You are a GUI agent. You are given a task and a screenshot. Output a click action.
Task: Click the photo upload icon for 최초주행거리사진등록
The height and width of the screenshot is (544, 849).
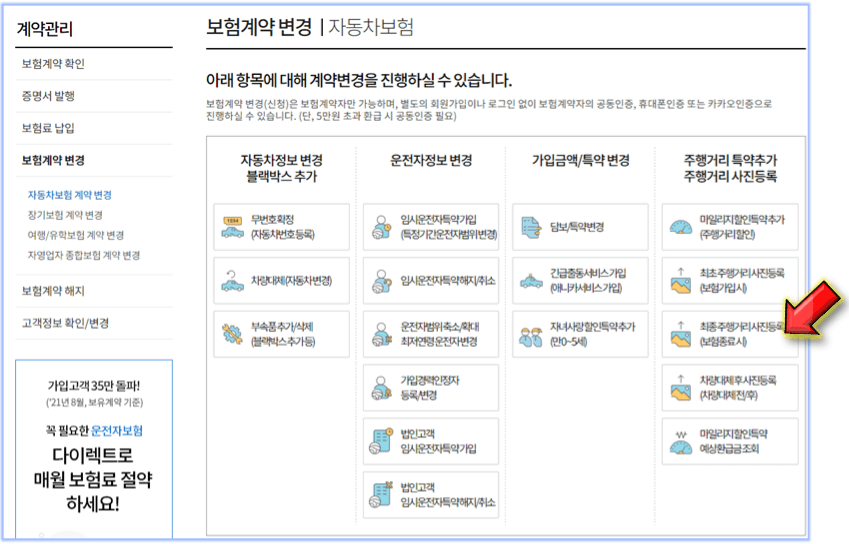pyautogui.click(x=681, y=280)
